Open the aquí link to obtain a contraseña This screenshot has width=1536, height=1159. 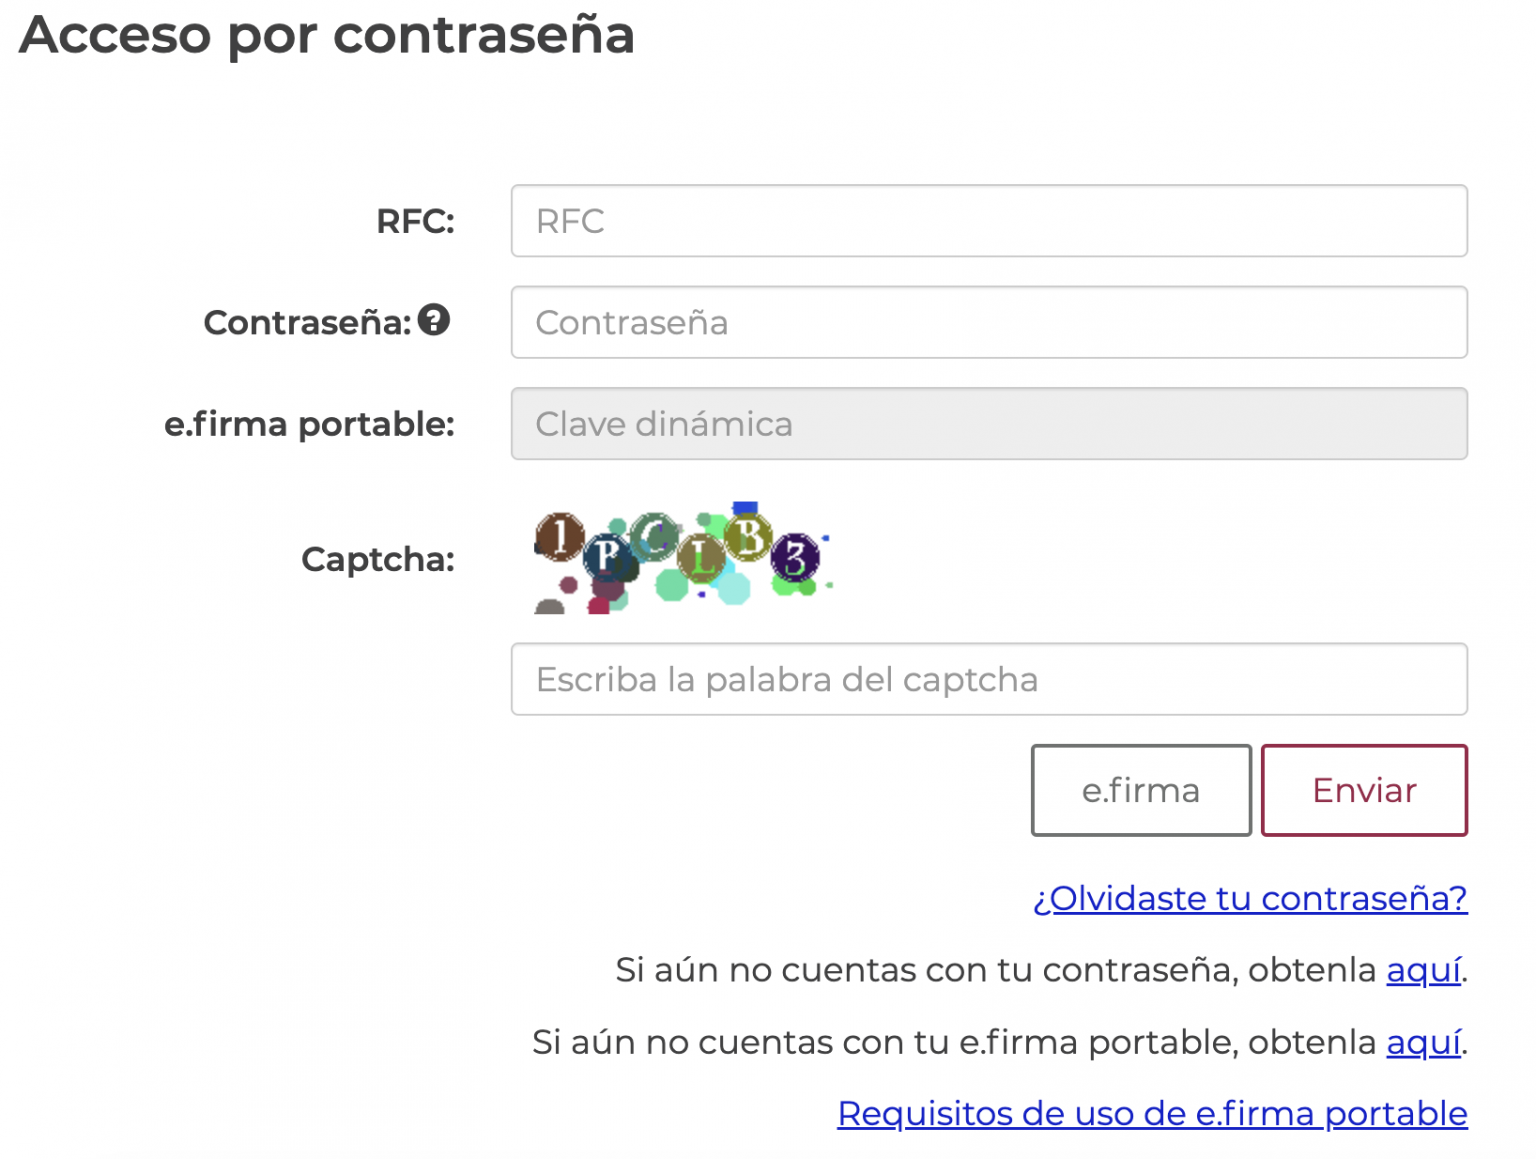pyautogui.click(x=1424, y=969)
